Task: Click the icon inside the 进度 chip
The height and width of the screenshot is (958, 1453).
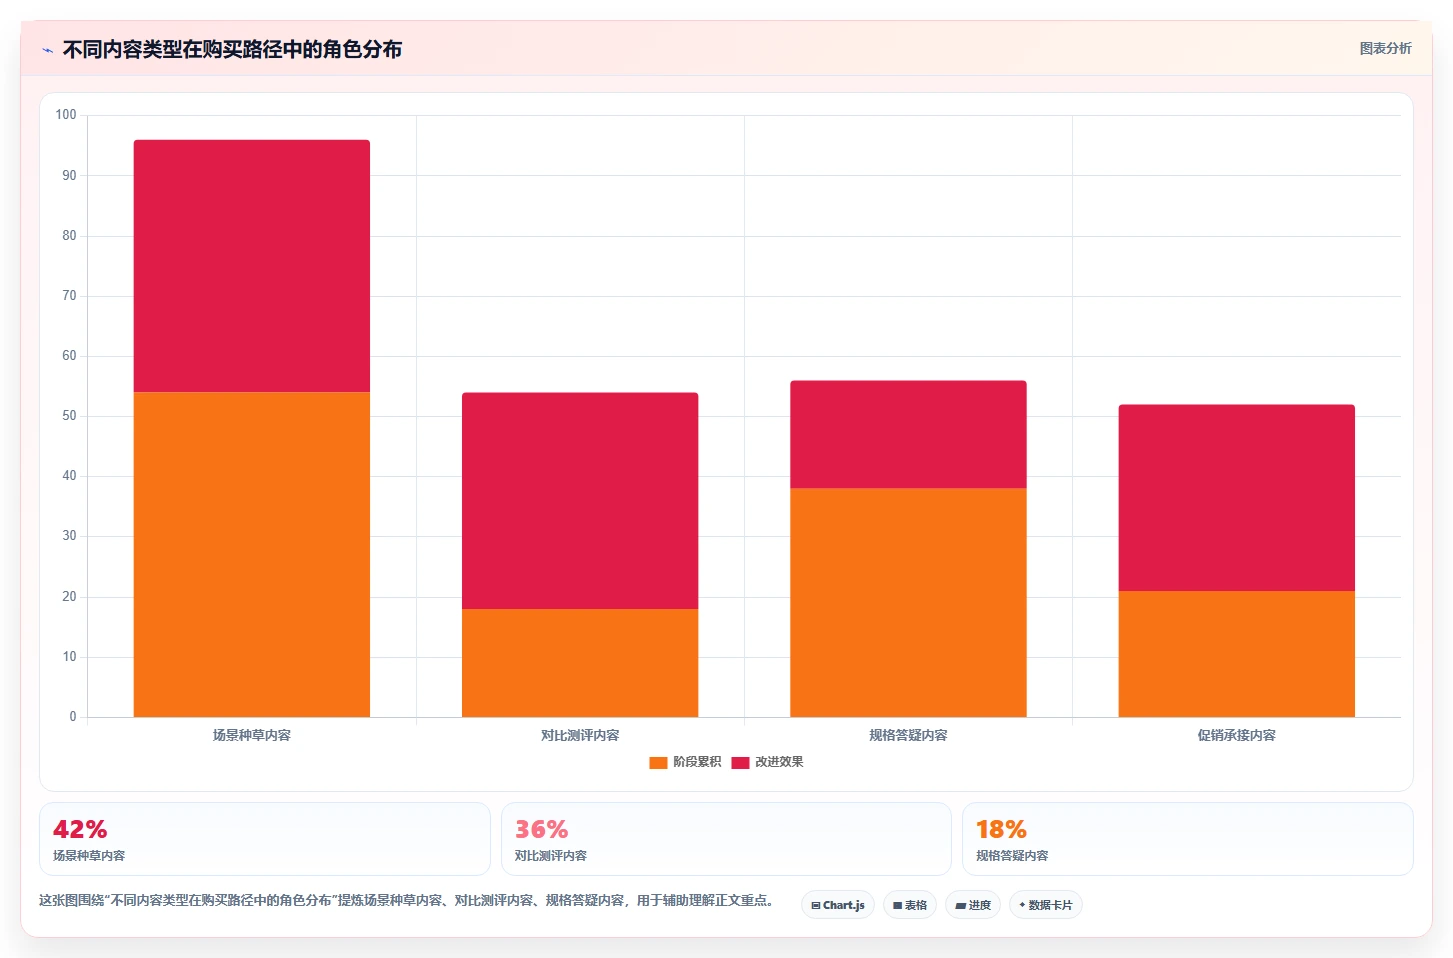Action: pos(960,905)
